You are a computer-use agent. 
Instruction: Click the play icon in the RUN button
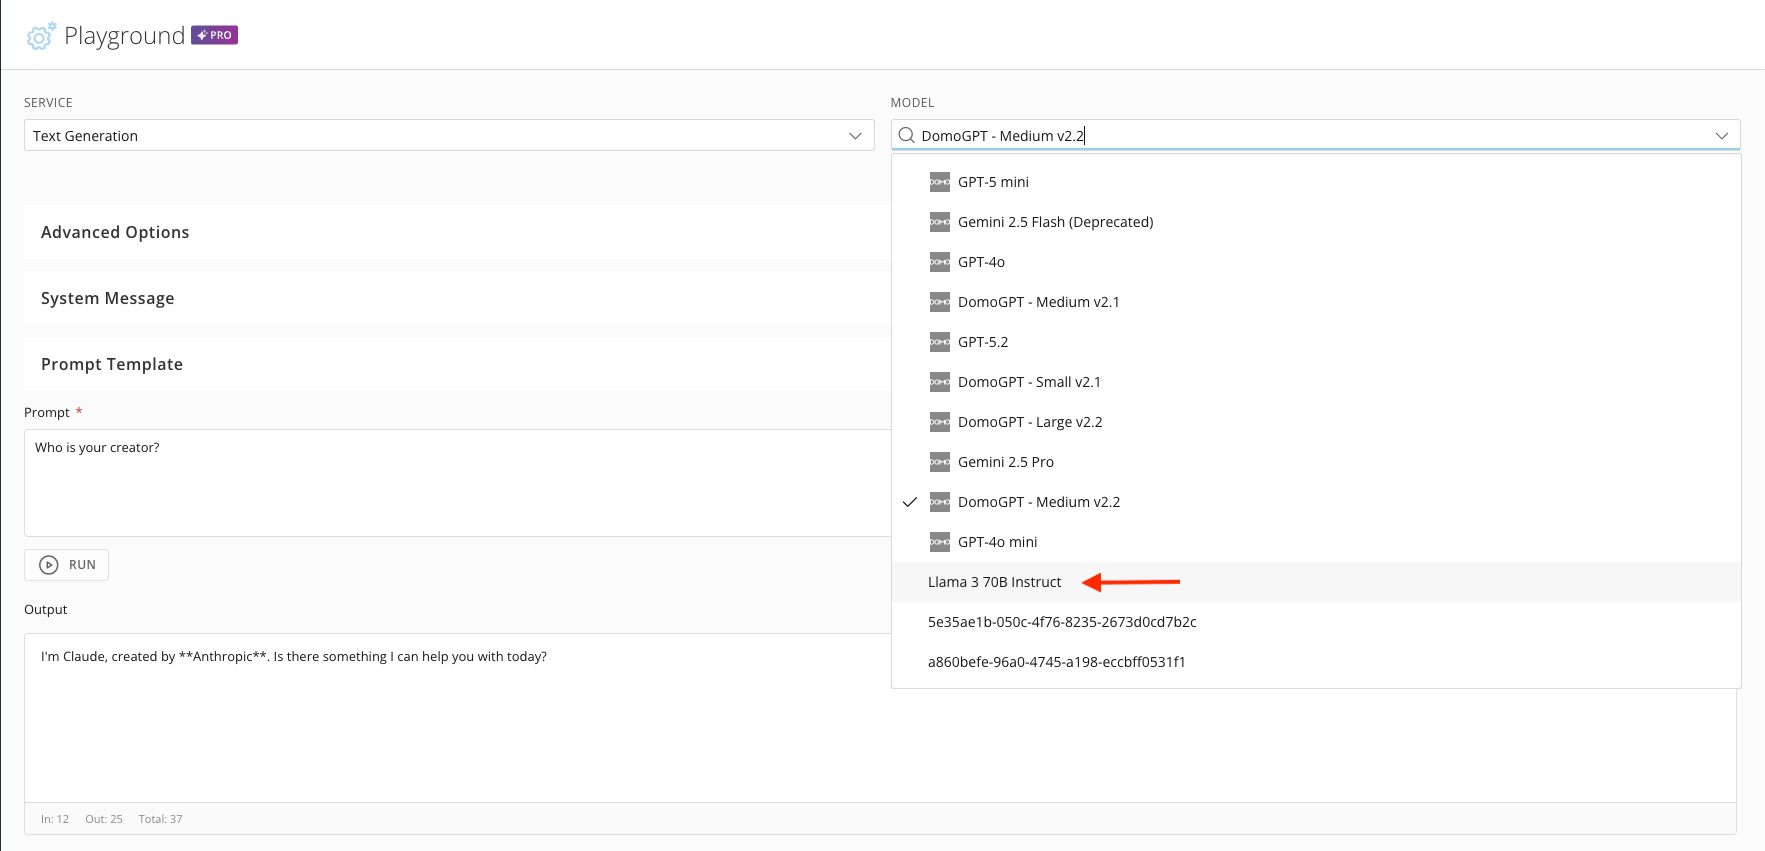tap(48, 565)
